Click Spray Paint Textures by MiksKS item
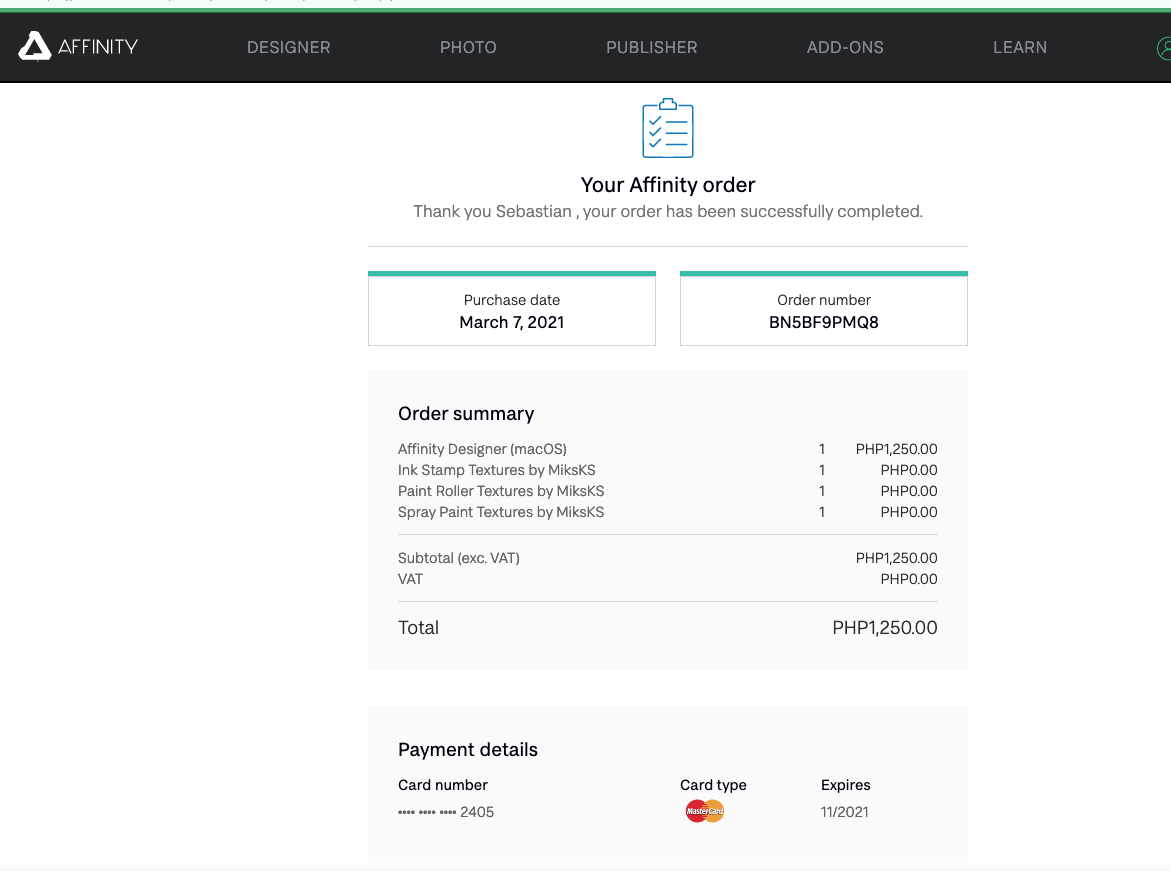This screenshot has height=871, width=1171. 501,512
